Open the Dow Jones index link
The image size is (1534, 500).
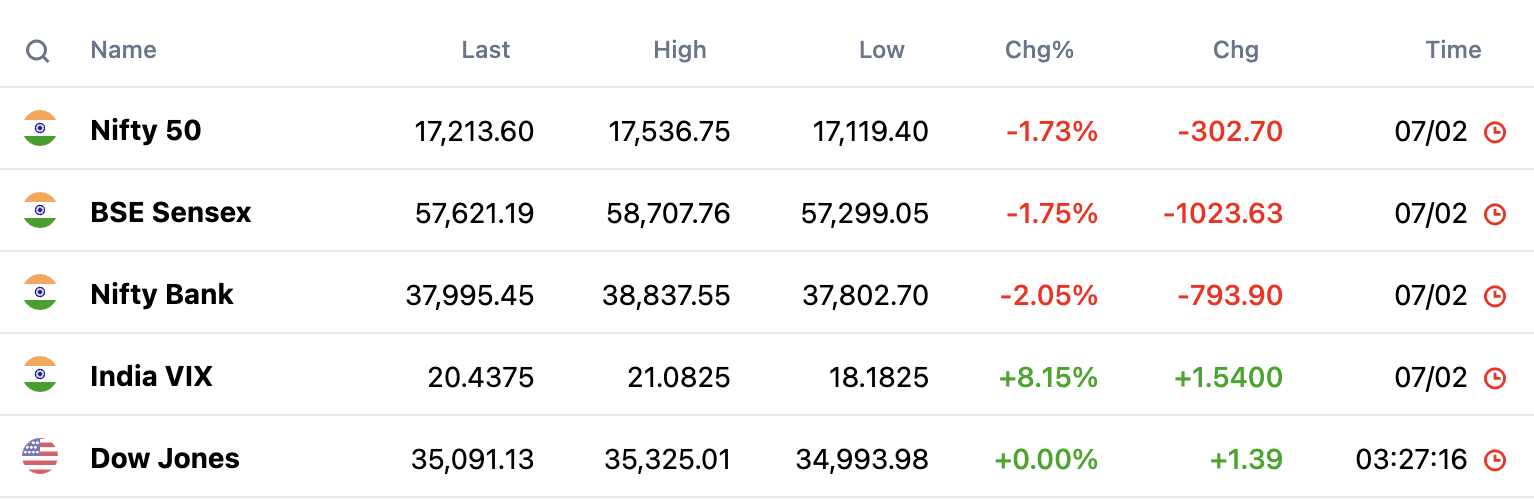click(x=165, y=458)
